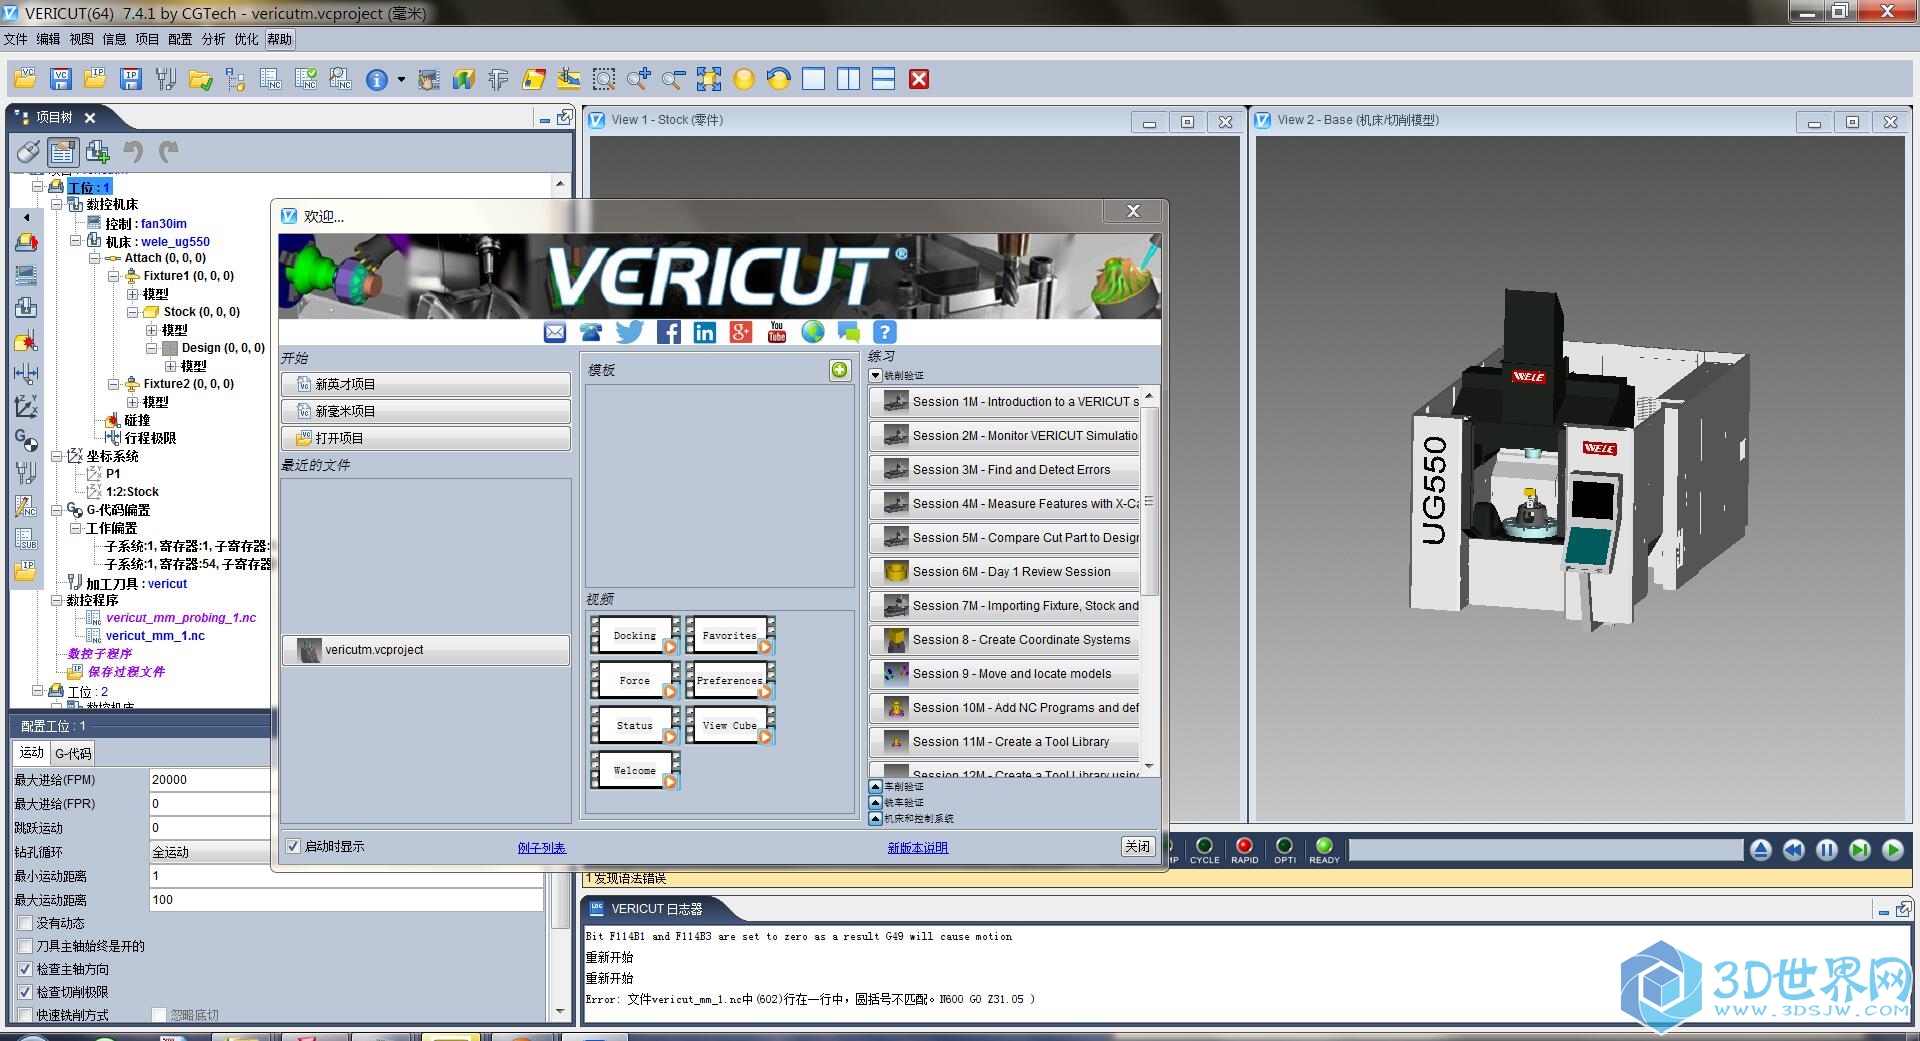1920x1041 pixels.
Task: Click the side-by-side views layout icon
Action: 849,79
